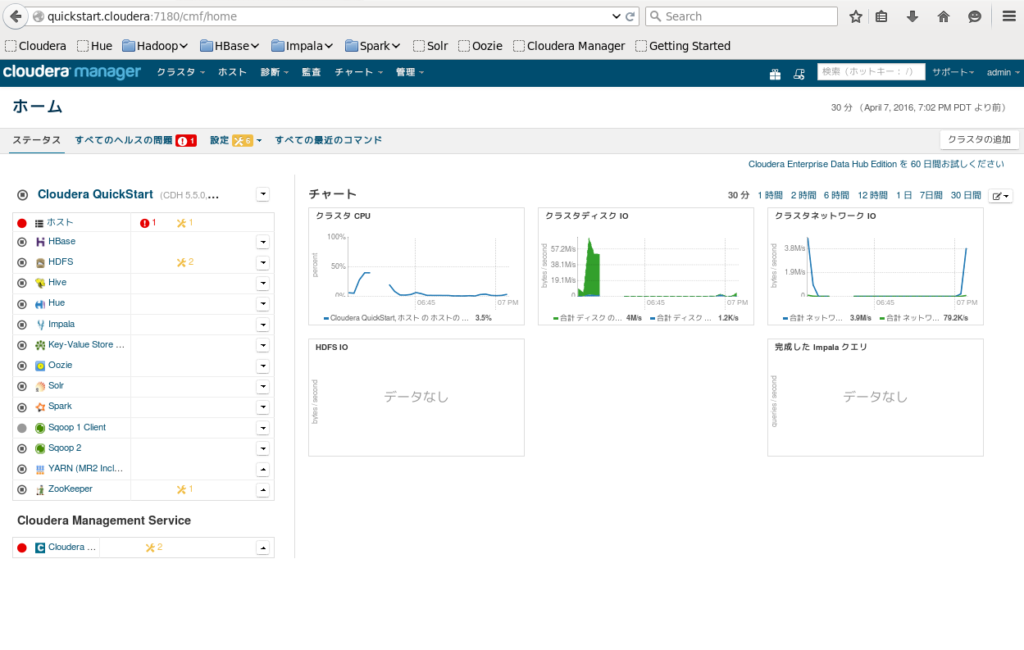Image resolution: width=1024 pixels, height=650 pixels.
Task: Click the Firefox Search box
Action: point(741,16)
